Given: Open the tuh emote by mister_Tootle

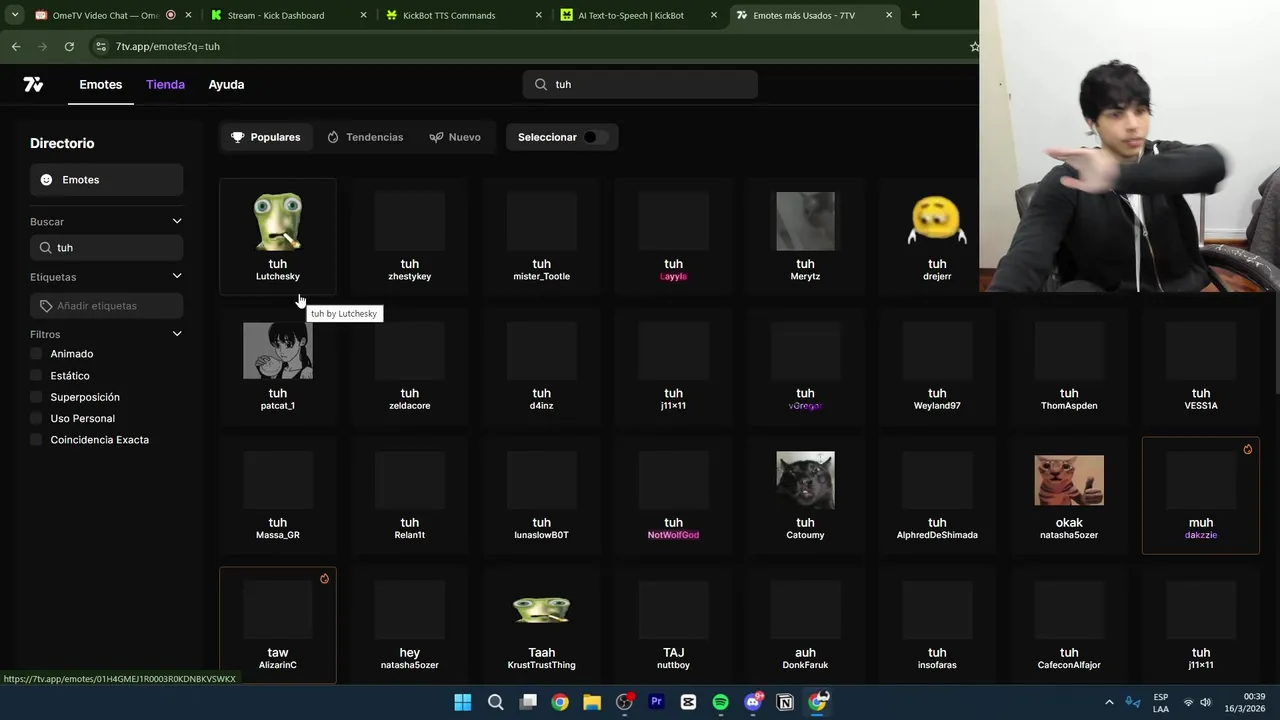Looking at the screenshot, I should tap(541, 236).
